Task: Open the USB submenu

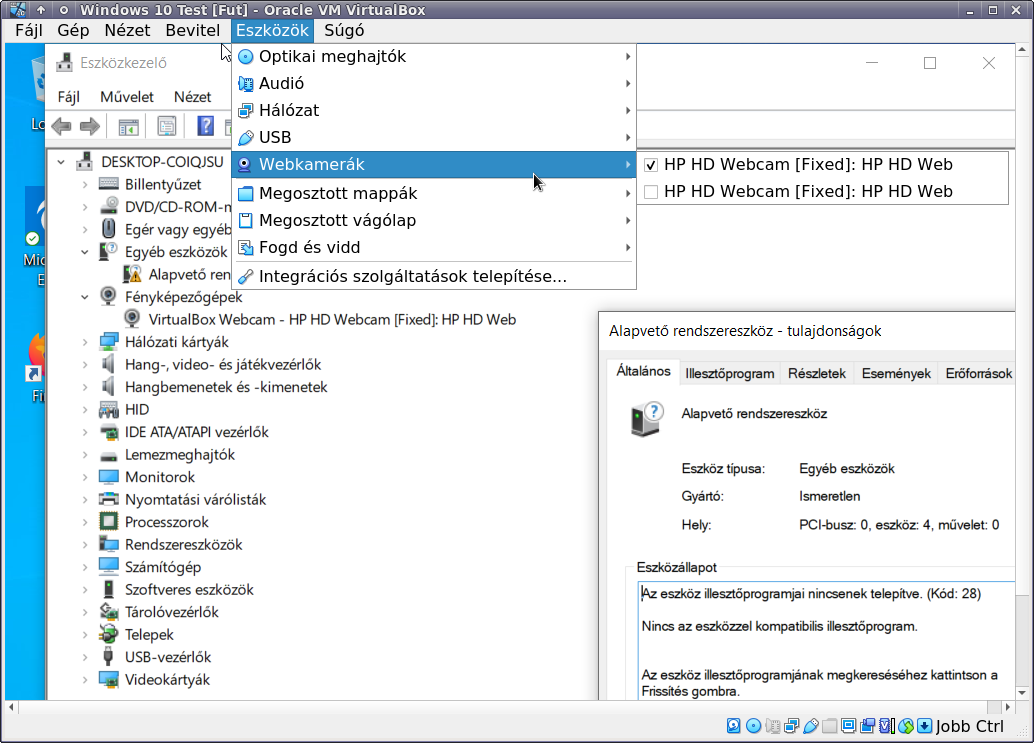Action: (434, 138)
